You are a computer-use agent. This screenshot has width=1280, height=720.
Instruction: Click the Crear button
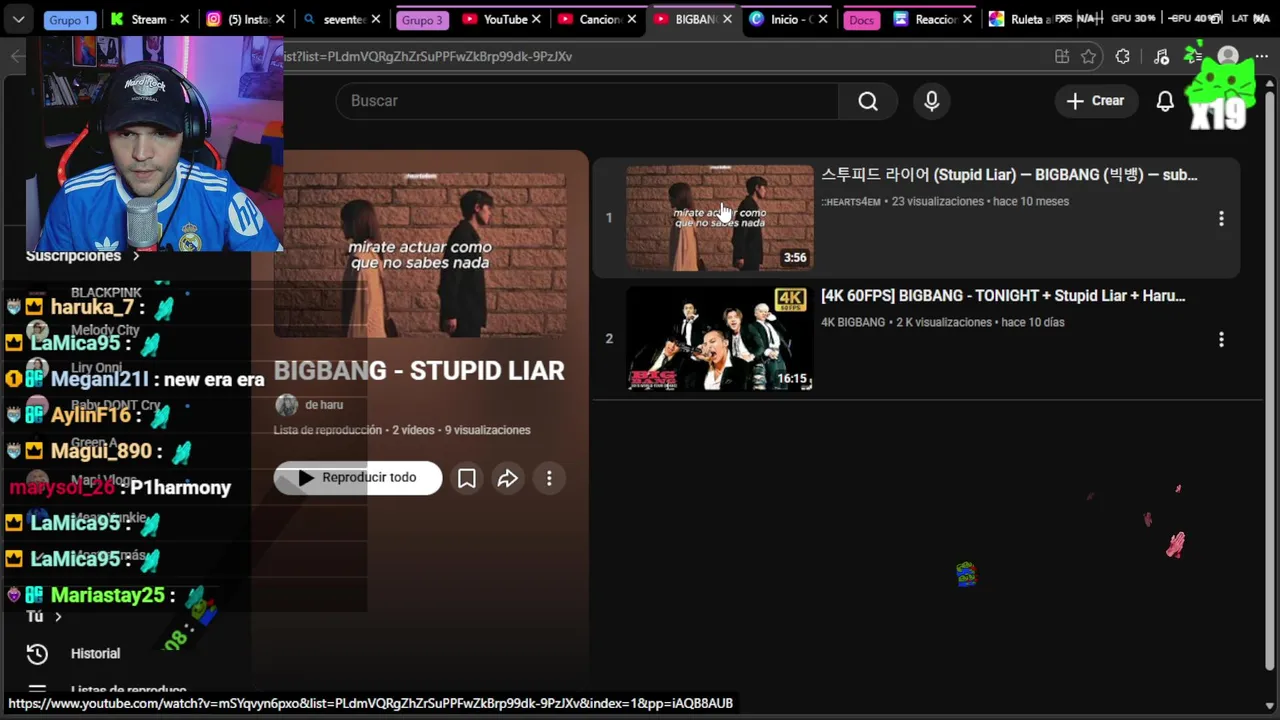click(1095, 101)
